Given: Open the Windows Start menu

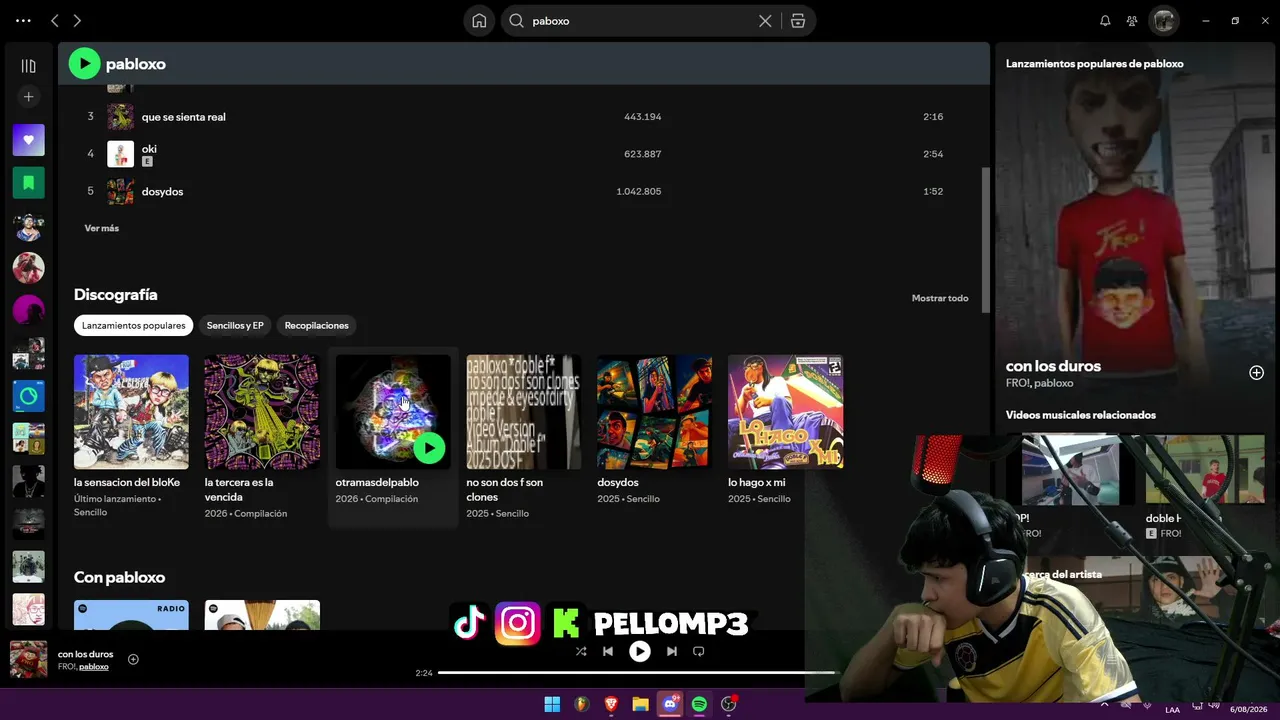Looking at the screenshot, I should click(x=552, y=704).
